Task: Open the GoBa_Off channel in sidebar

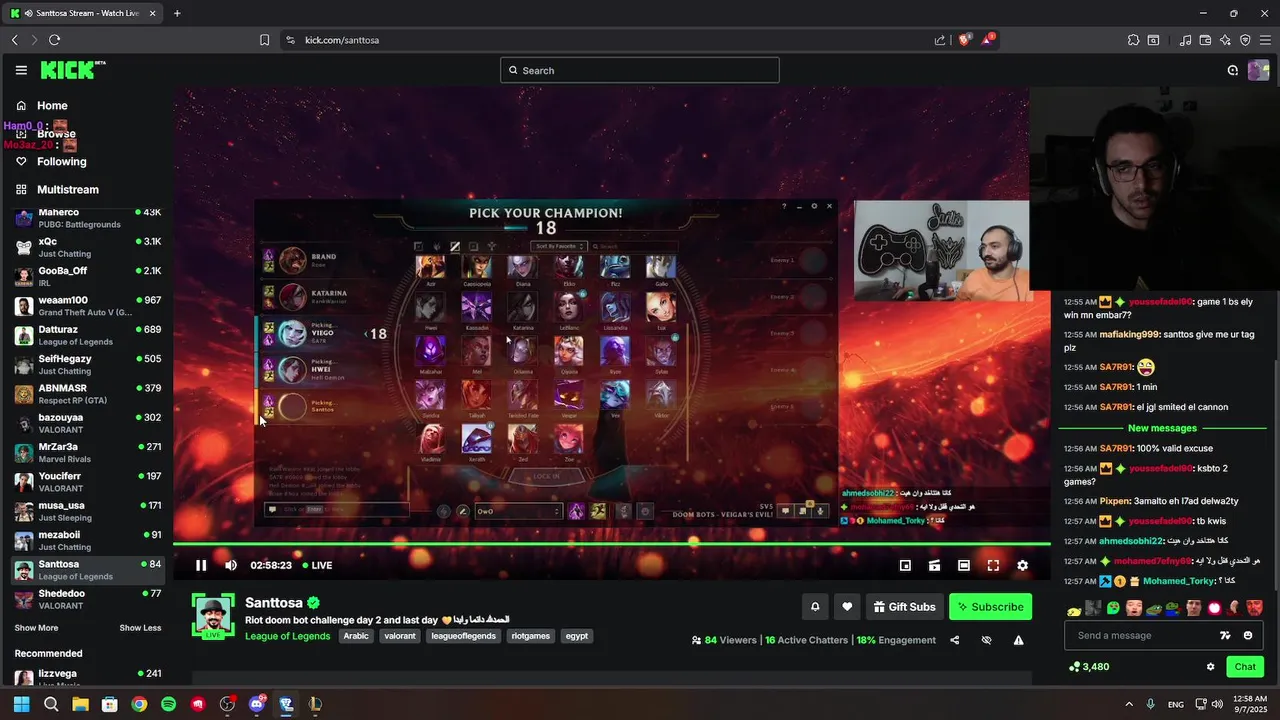Action: [x=87, y=276]
